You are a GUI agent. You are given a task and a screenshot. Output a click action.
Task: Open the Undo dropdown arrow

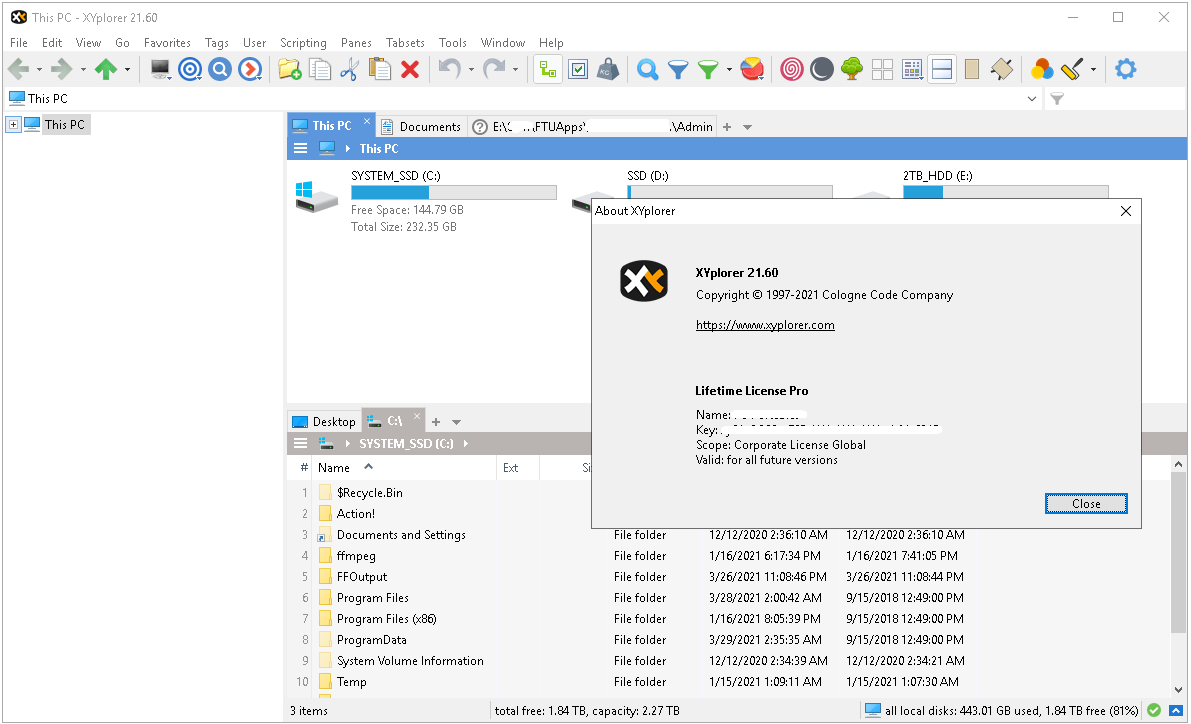[471, 69]
